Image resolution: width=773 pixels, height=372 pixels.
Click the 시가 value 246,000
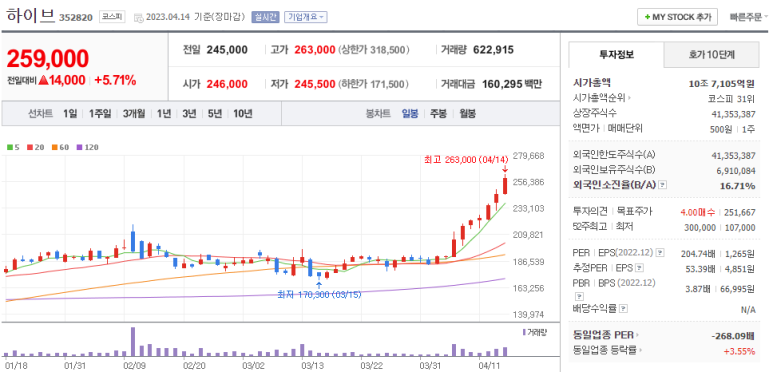click(227, 84)
